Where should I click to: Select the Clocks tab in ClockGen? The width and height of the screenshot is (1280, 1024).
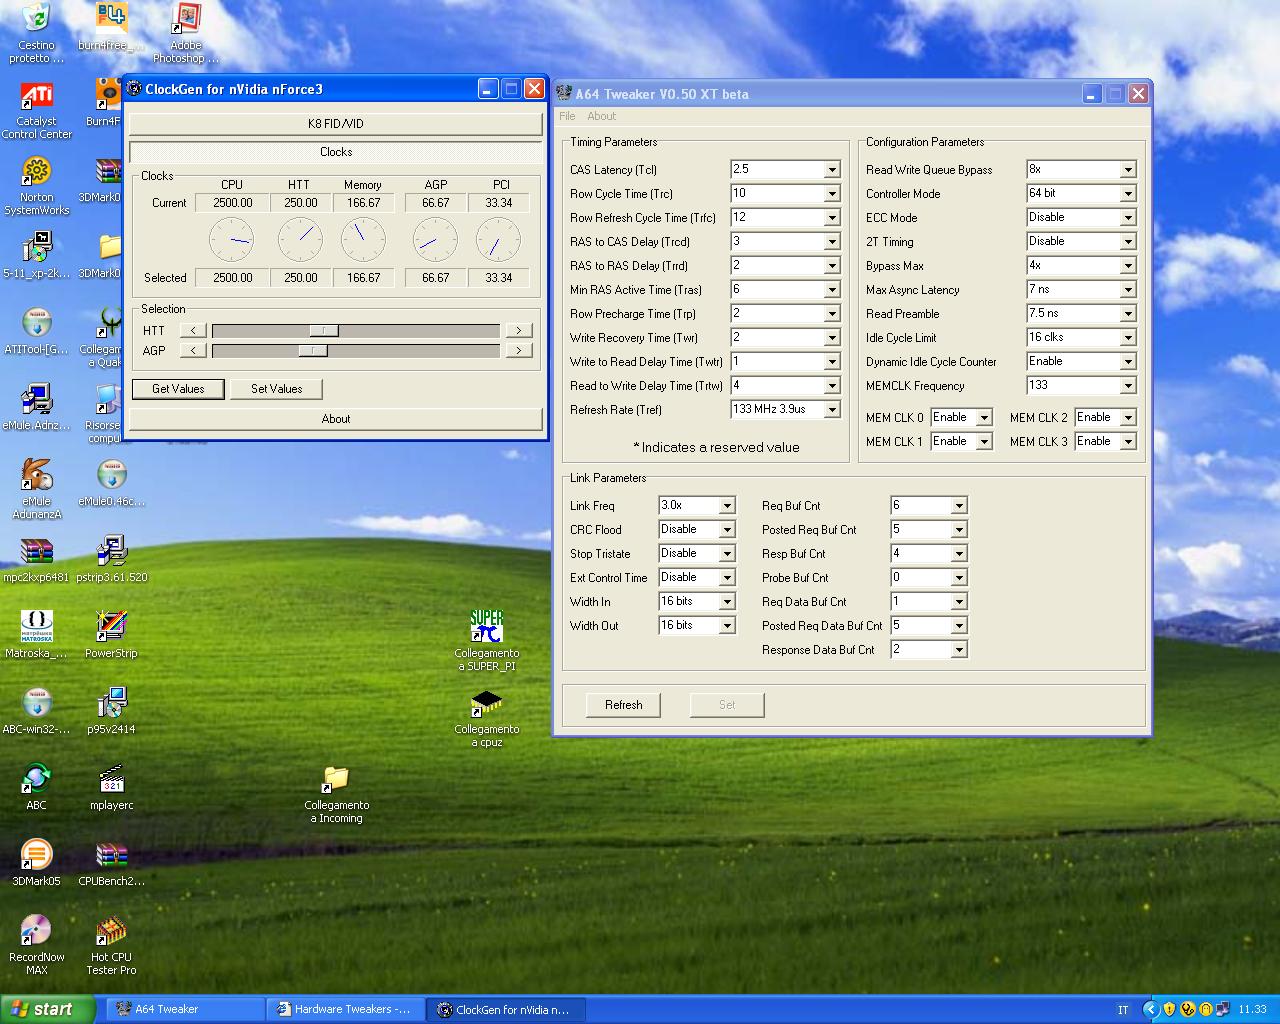[x=336, y=152]
